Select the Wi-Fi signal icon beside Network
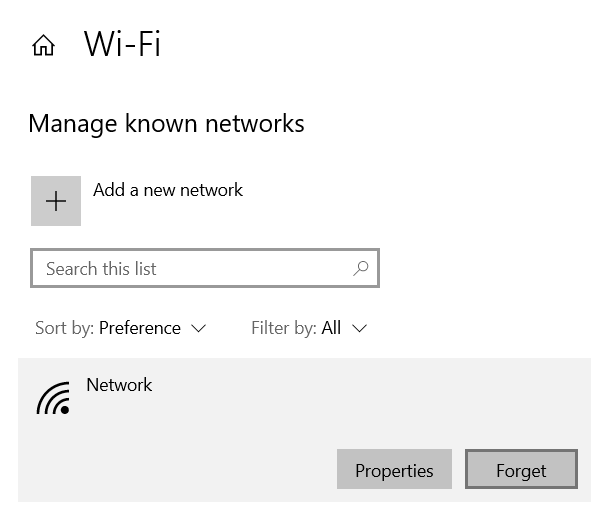This screenshot has height=516, width=605. pos(53,398)
